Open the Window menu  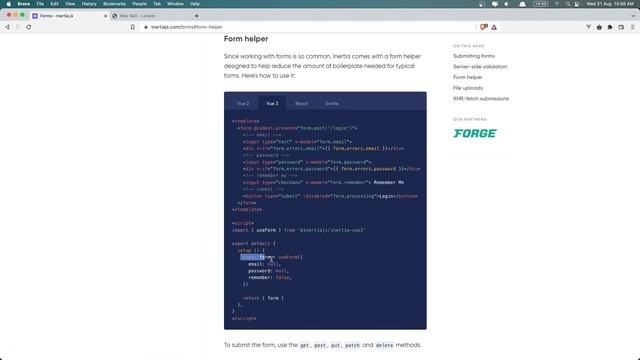(x=175, y=4)
